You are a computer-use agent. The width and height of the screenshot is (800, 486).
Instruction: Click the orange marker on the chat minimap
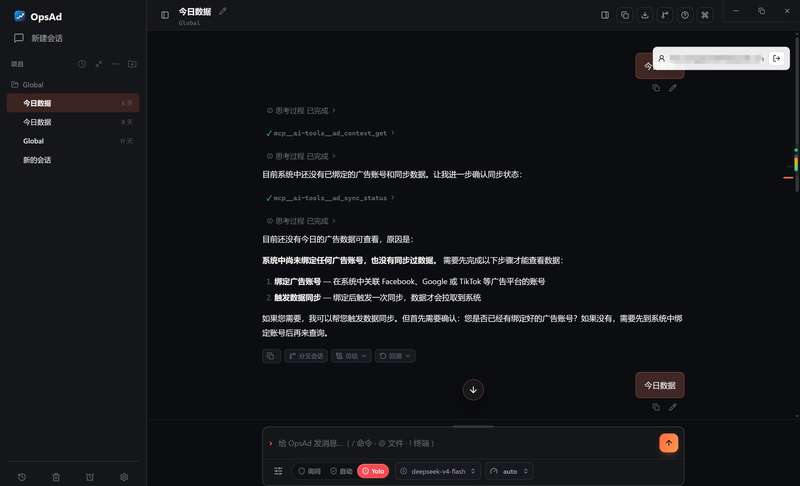[x=788, y=177]
